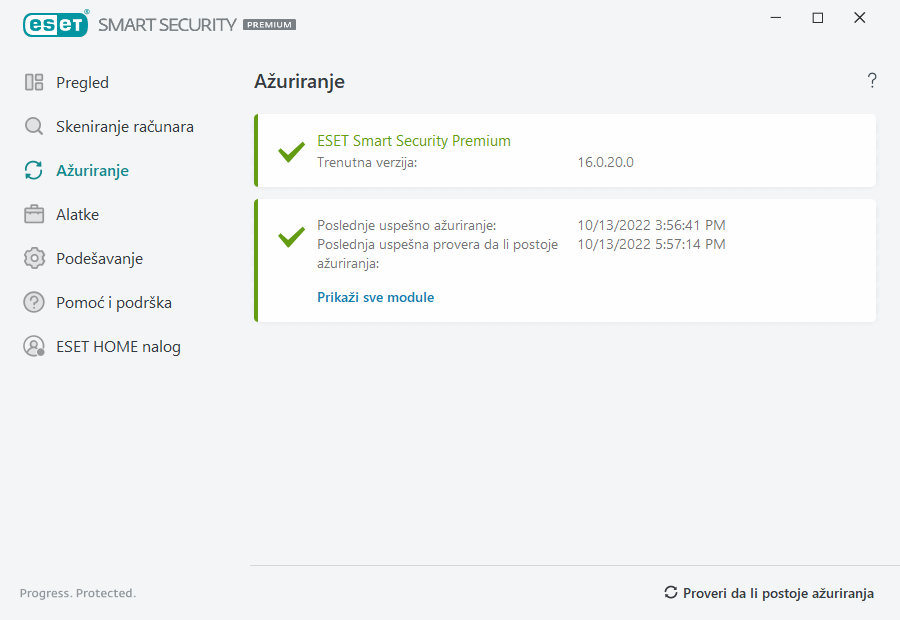This screenshot has height=620, width=900.
Task: Click the Ažuriranje refresh arrows icon
Action: pyautogui.click(x=34, y=171)
